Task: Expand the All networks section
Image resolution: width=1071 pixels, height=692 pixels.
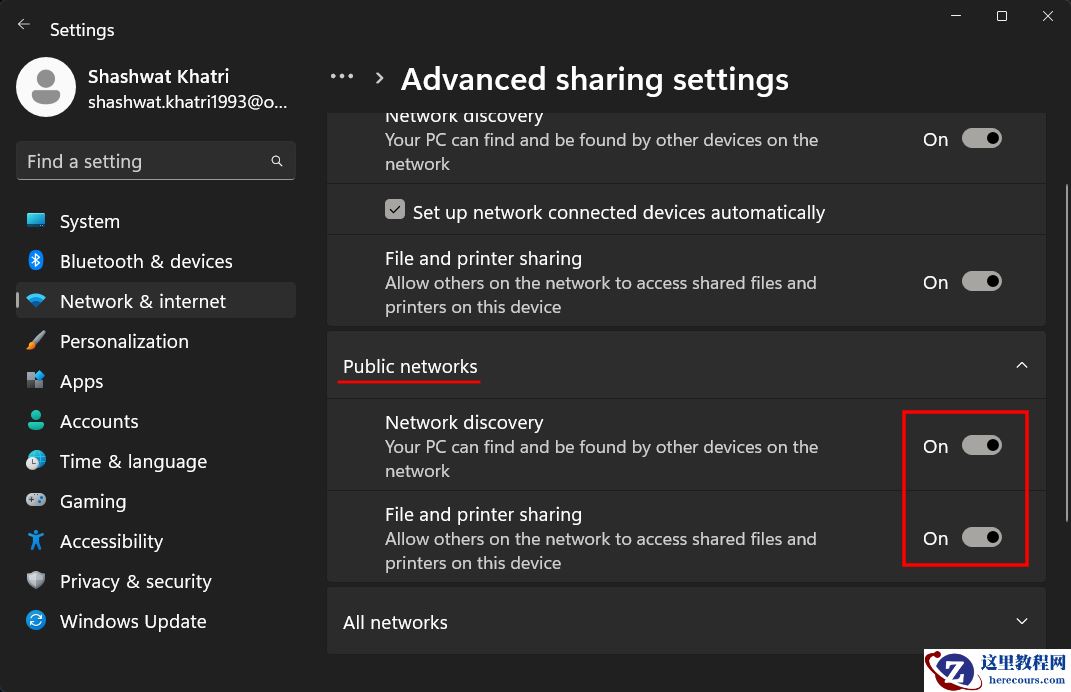Action: (x=1021, y=622)
